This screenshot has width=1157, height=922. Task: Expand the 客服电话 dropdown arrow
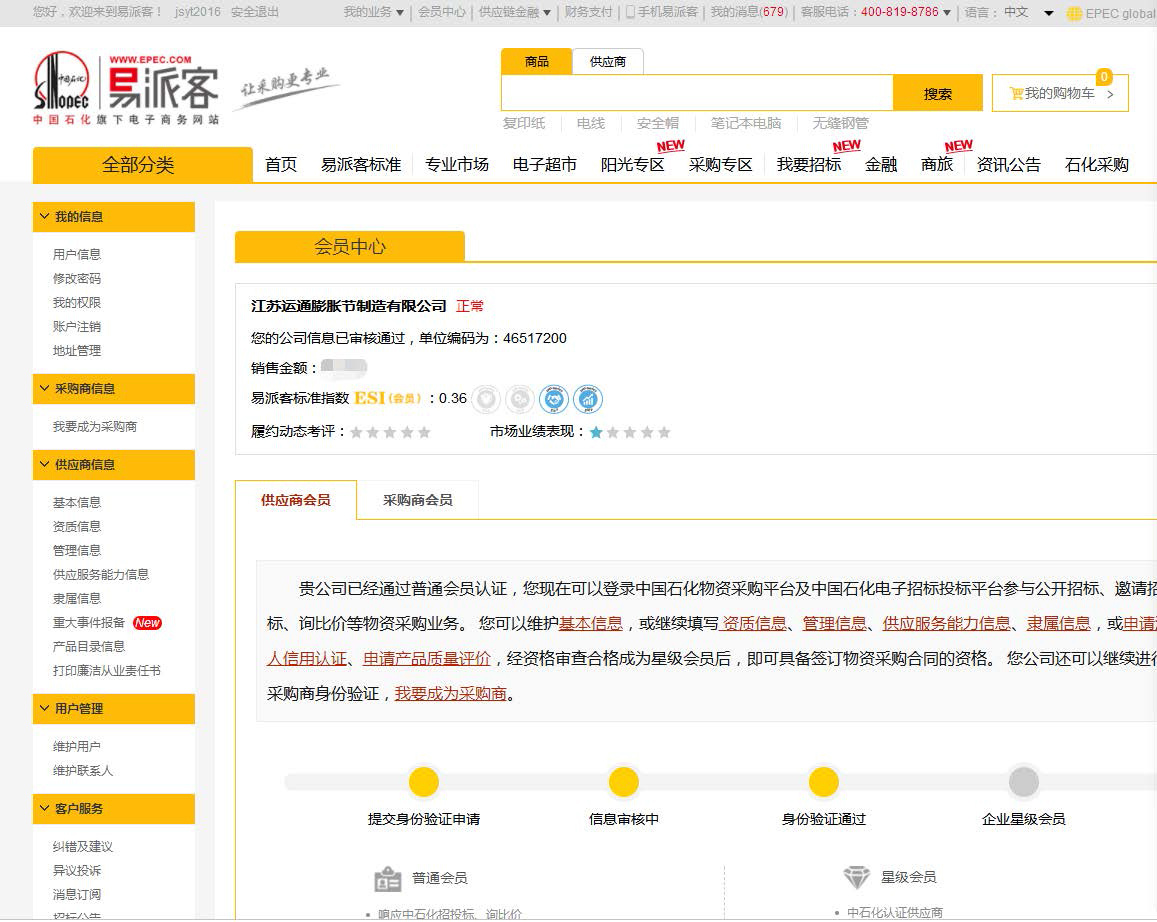(947, 13)
